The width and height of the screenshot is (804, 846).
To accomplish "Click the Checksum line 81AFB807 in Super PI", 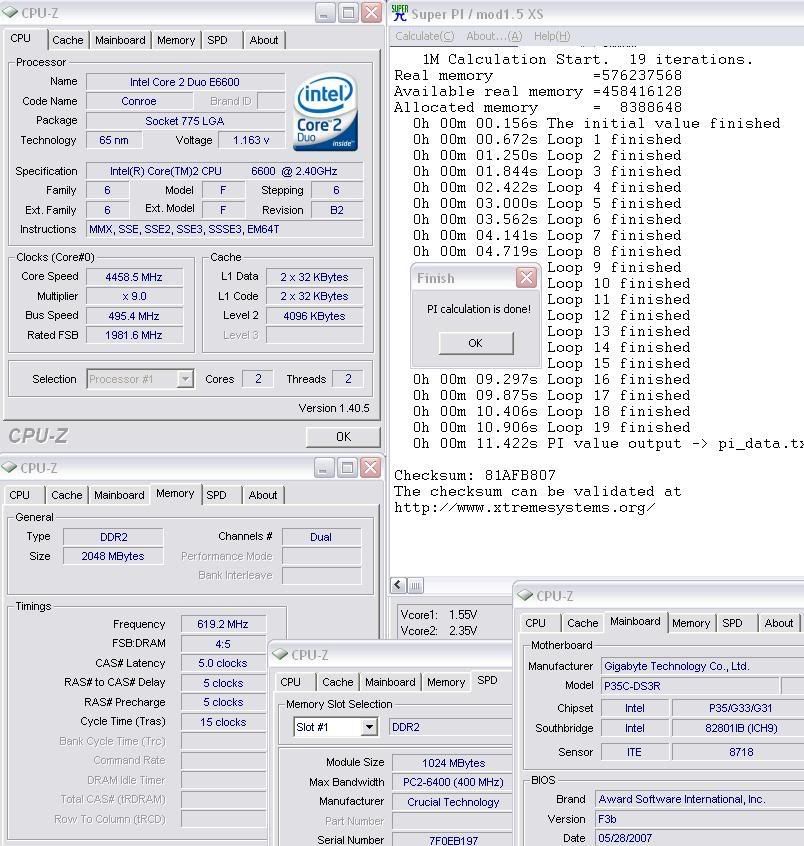I will click(x=475, y=475).
